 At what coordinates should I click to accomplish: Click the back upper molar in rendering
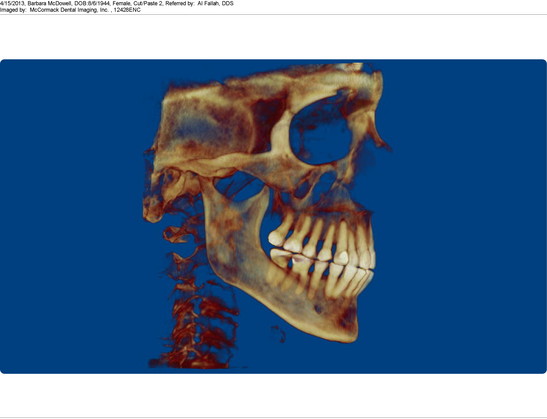tap(277, 238)
